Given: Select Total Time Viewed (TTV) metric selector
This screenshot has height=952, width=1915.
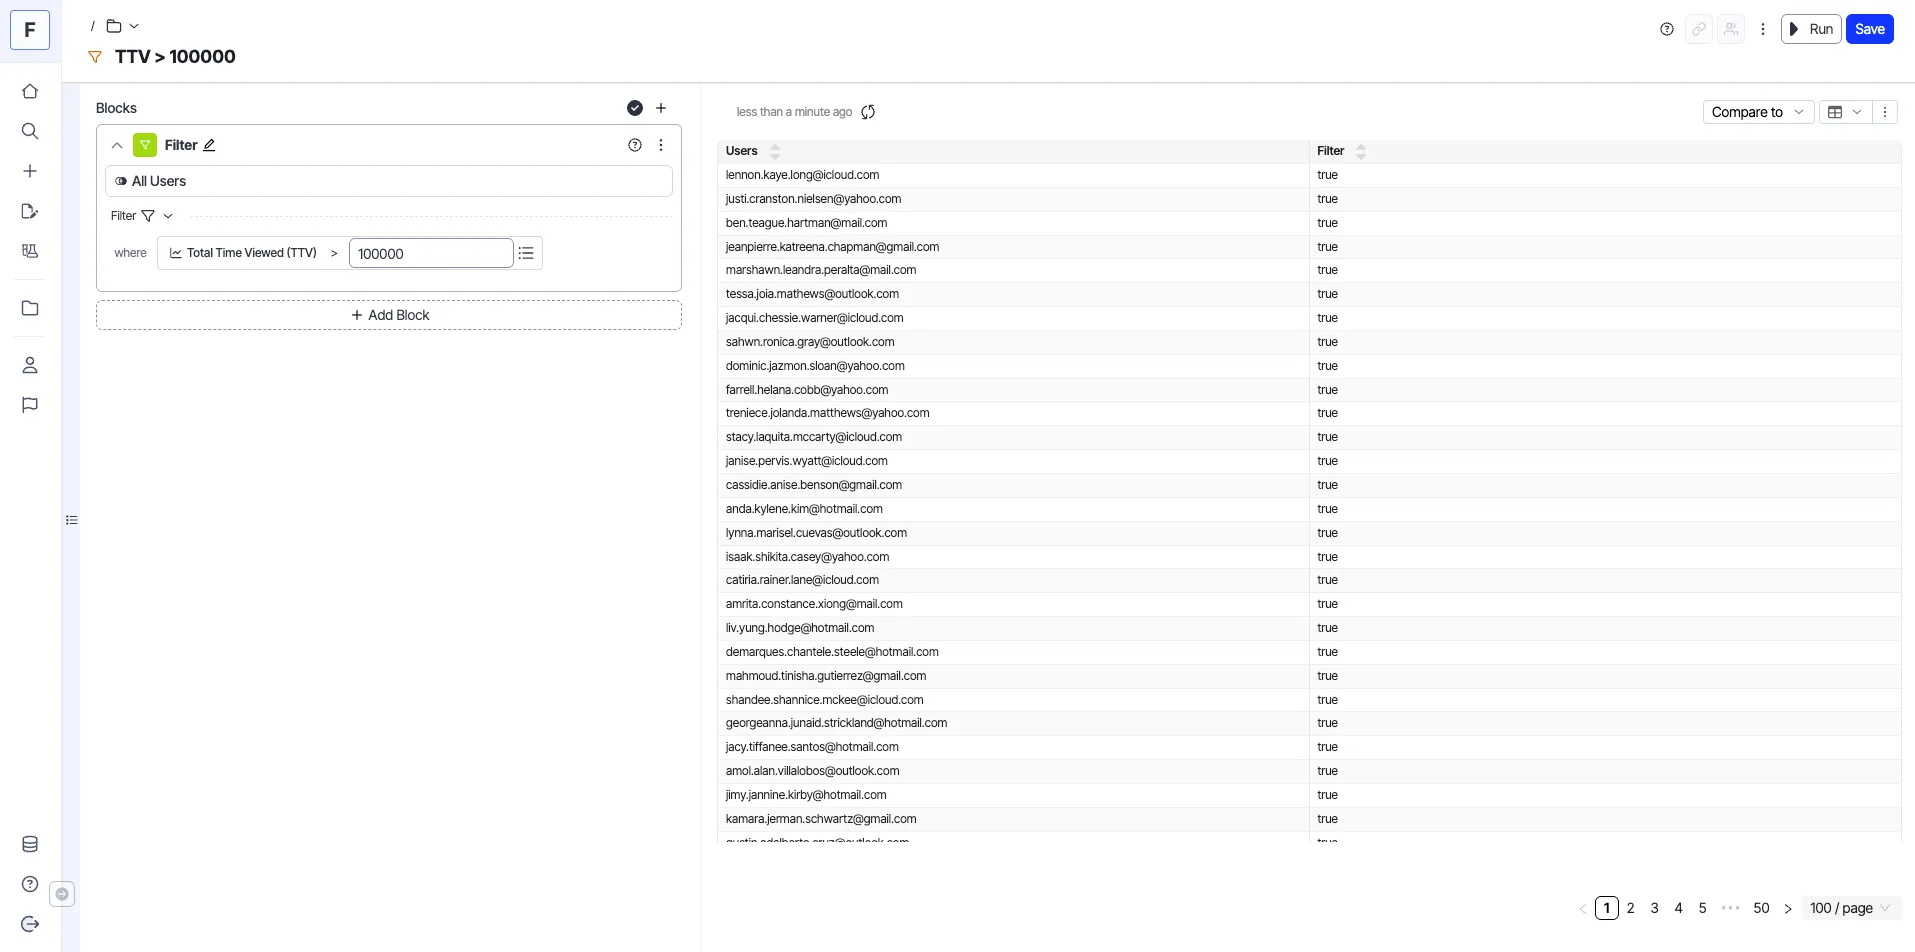Looking at the screenshot, I should (x=243, y=253).
